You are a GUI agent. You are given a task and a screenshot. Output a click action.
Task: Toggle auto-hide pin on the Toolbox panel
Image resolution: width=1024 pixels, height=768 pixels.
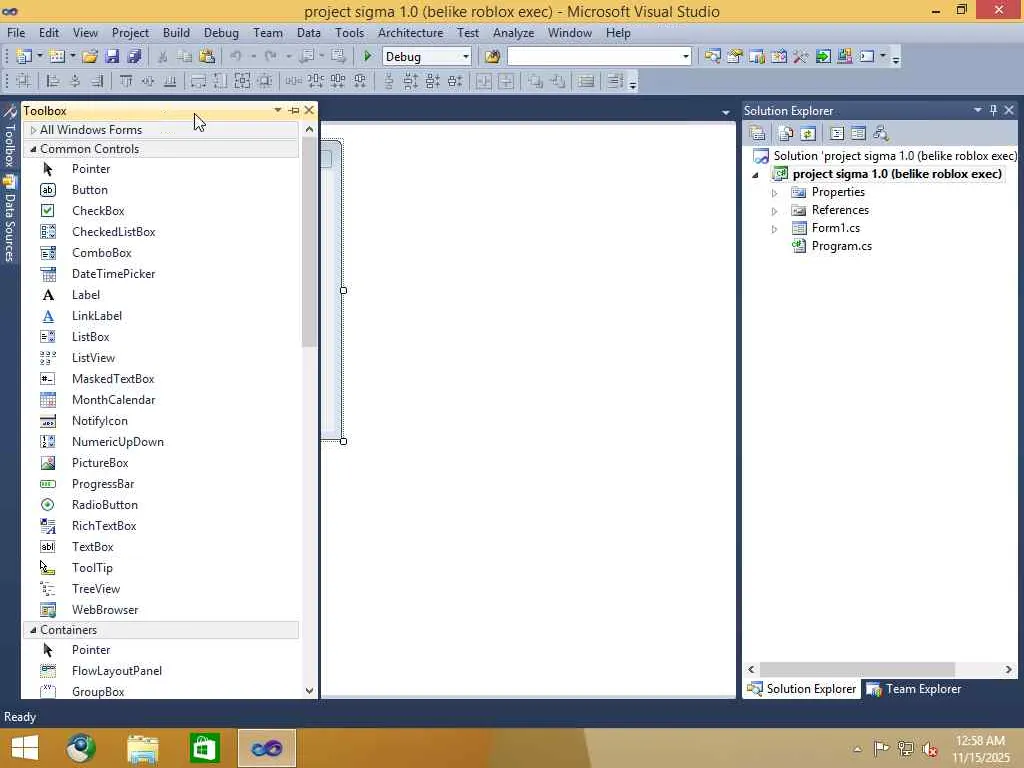click(294, 110)
